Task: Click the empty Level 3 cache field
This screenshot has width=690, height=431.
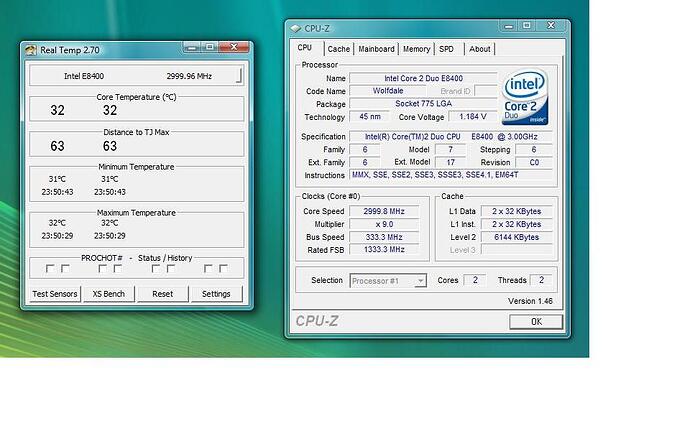Action: coord(517,250)
